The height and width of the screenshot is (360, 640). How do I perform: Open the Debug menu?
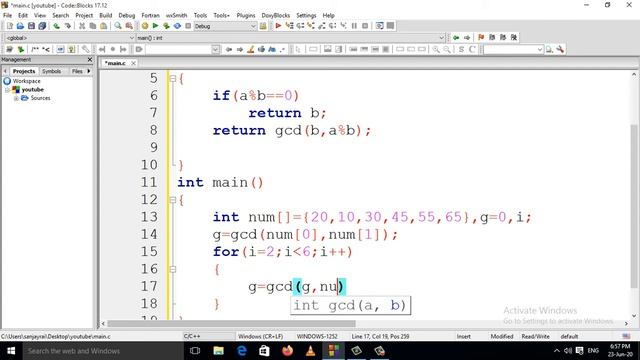pos(127,15)
